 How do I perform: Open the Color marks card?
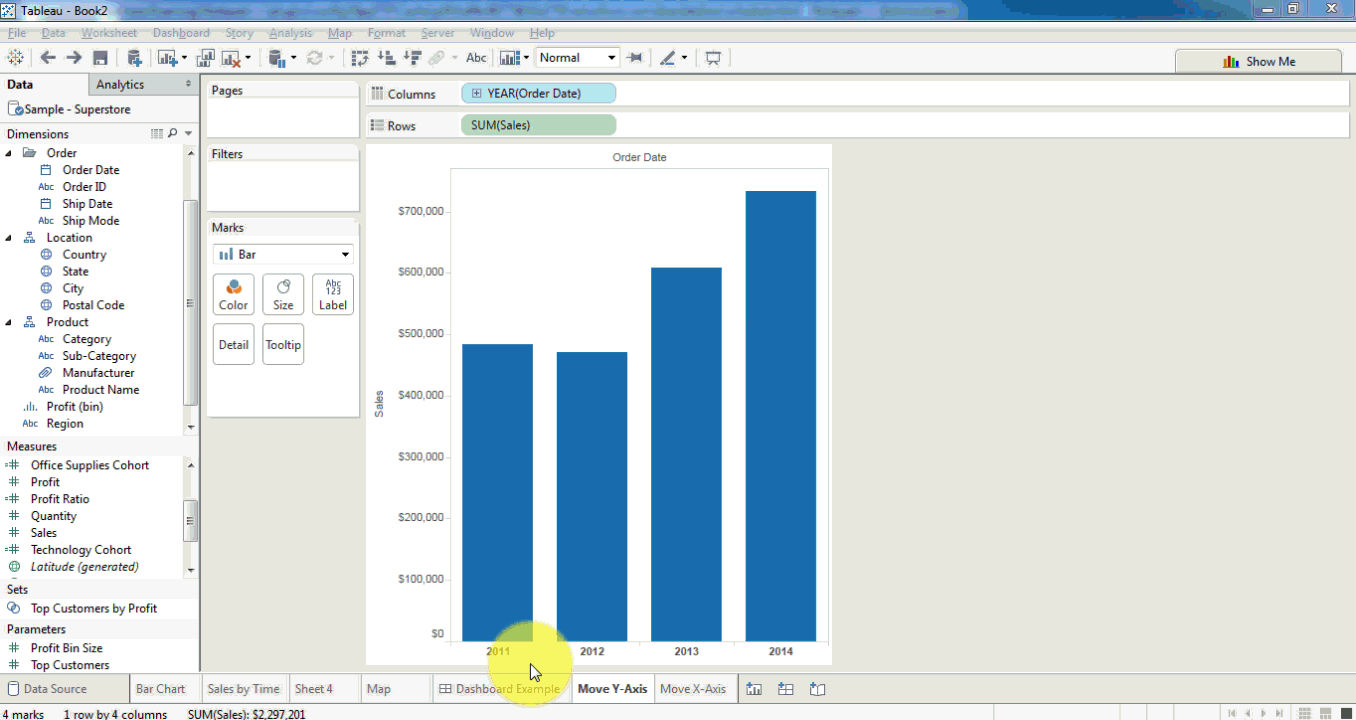click(x=233, y=294)
